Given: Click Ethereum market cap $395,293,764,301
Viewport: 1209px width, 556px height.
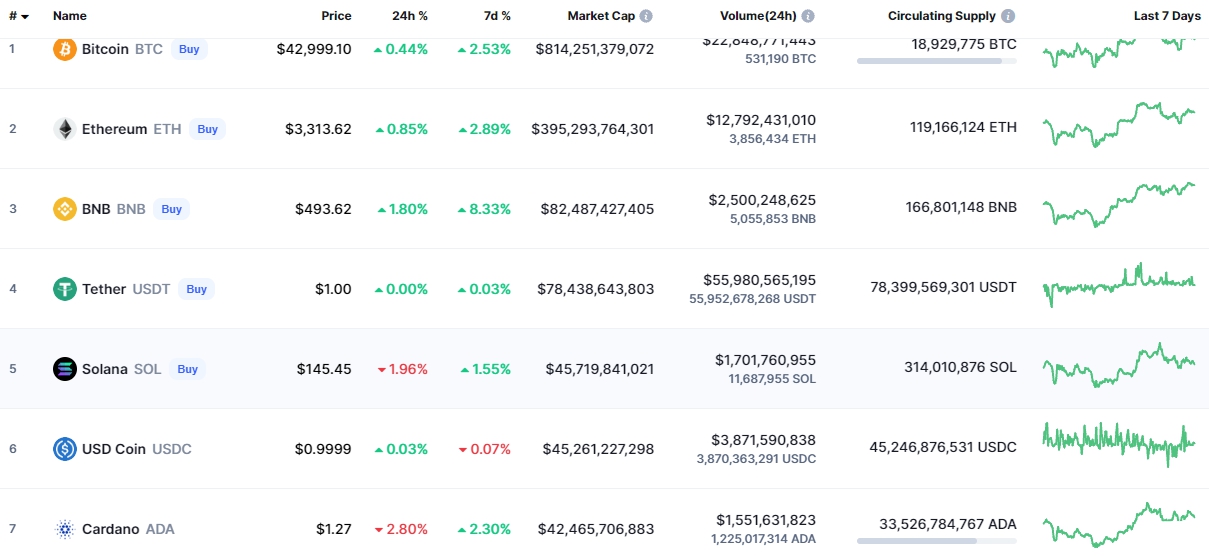Looking at the screenshot, I should (593, 129).
